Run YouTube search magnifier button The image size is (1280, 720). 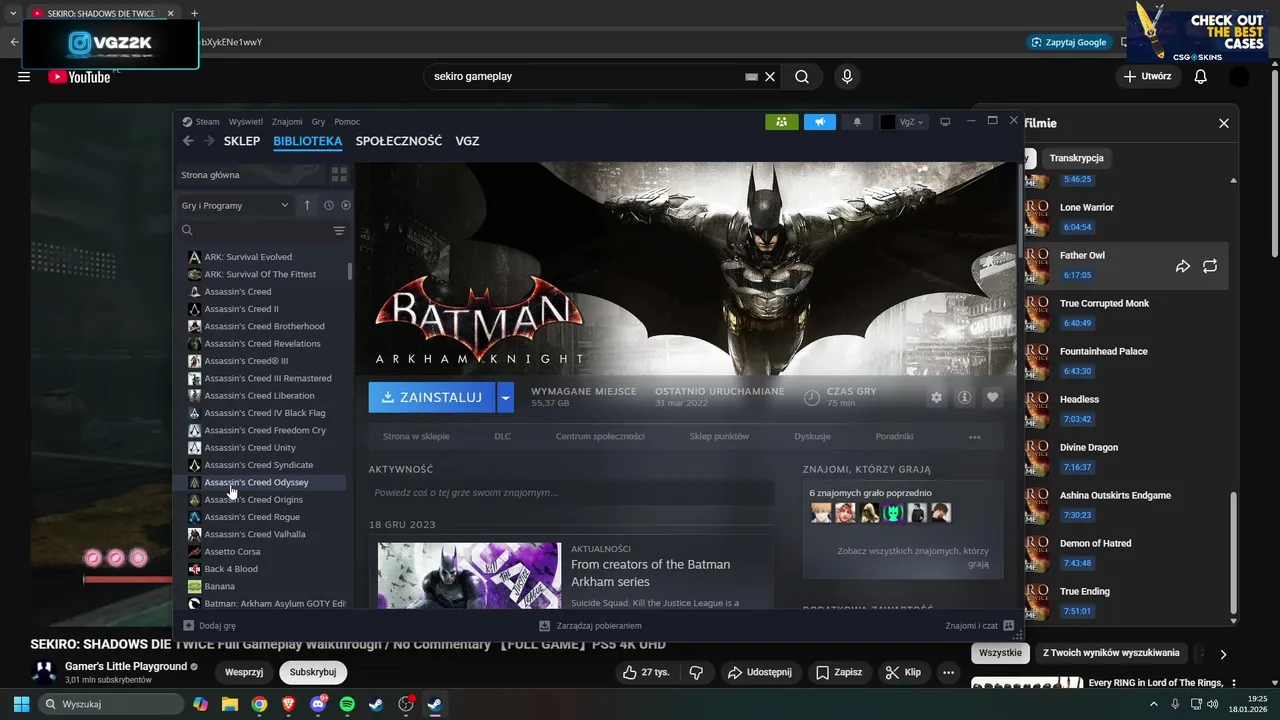pos(802,76)
